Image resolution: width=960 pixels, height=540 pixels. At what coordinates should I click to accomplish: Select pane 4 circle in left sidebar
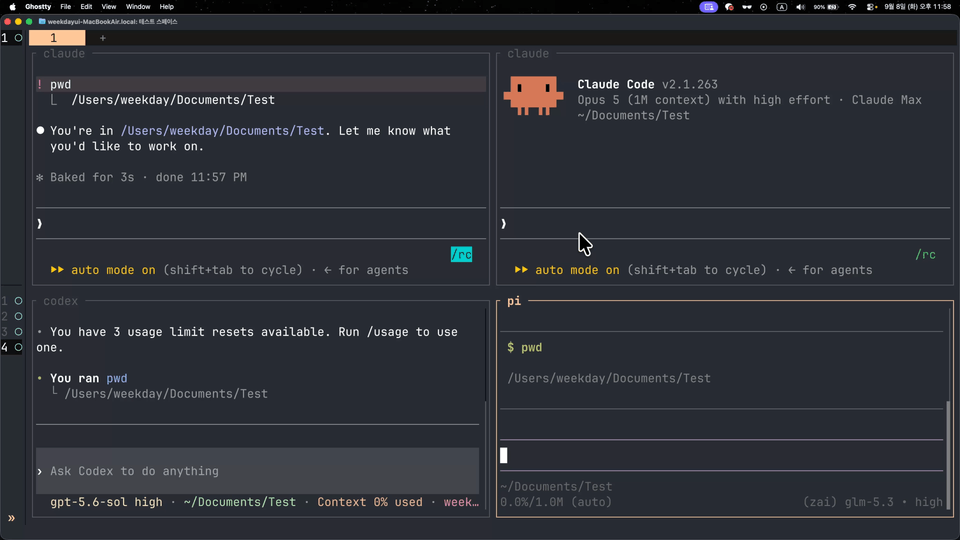(x=18, y=347)
